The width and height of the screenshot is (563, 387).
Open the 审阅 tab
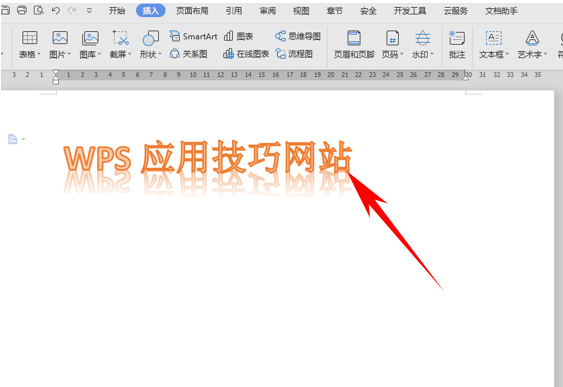pos(267,11)
